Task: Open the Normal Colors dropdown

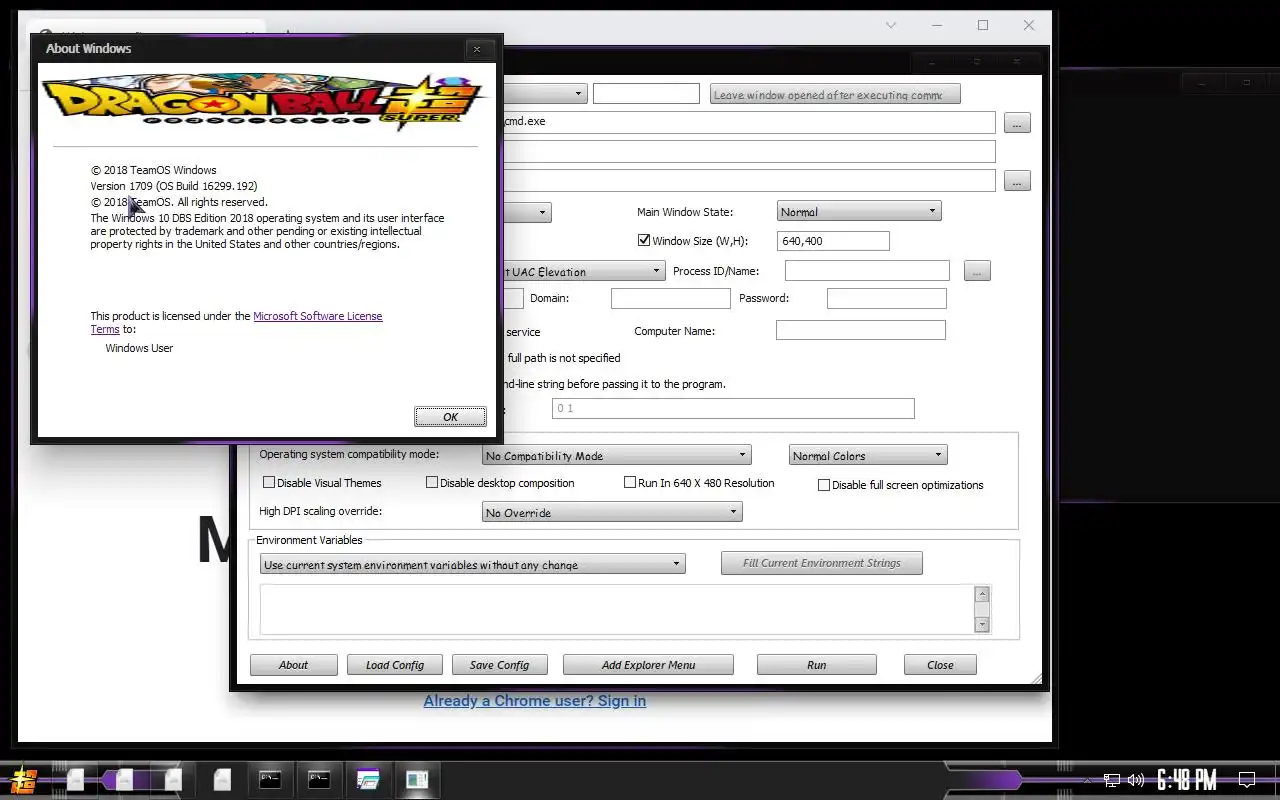Action: pos(867,455)
